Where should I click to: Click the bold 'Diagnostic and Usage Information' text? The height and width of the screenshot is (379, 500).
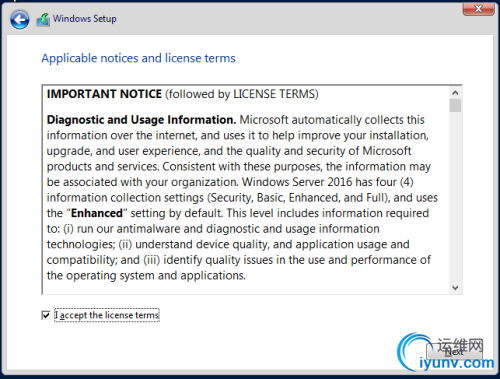tap(141, 120)
